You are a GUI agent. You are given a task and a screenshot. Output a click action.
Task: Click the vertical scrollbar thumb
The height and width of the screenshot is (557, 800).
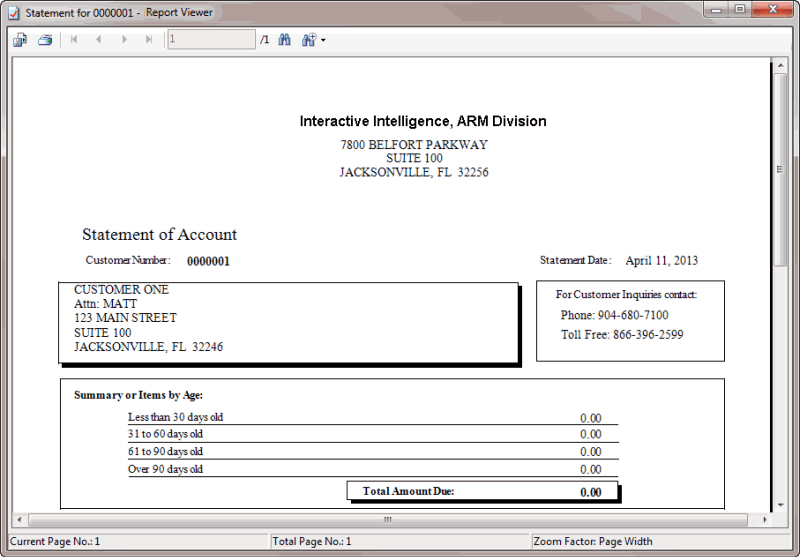click(780, 170)
